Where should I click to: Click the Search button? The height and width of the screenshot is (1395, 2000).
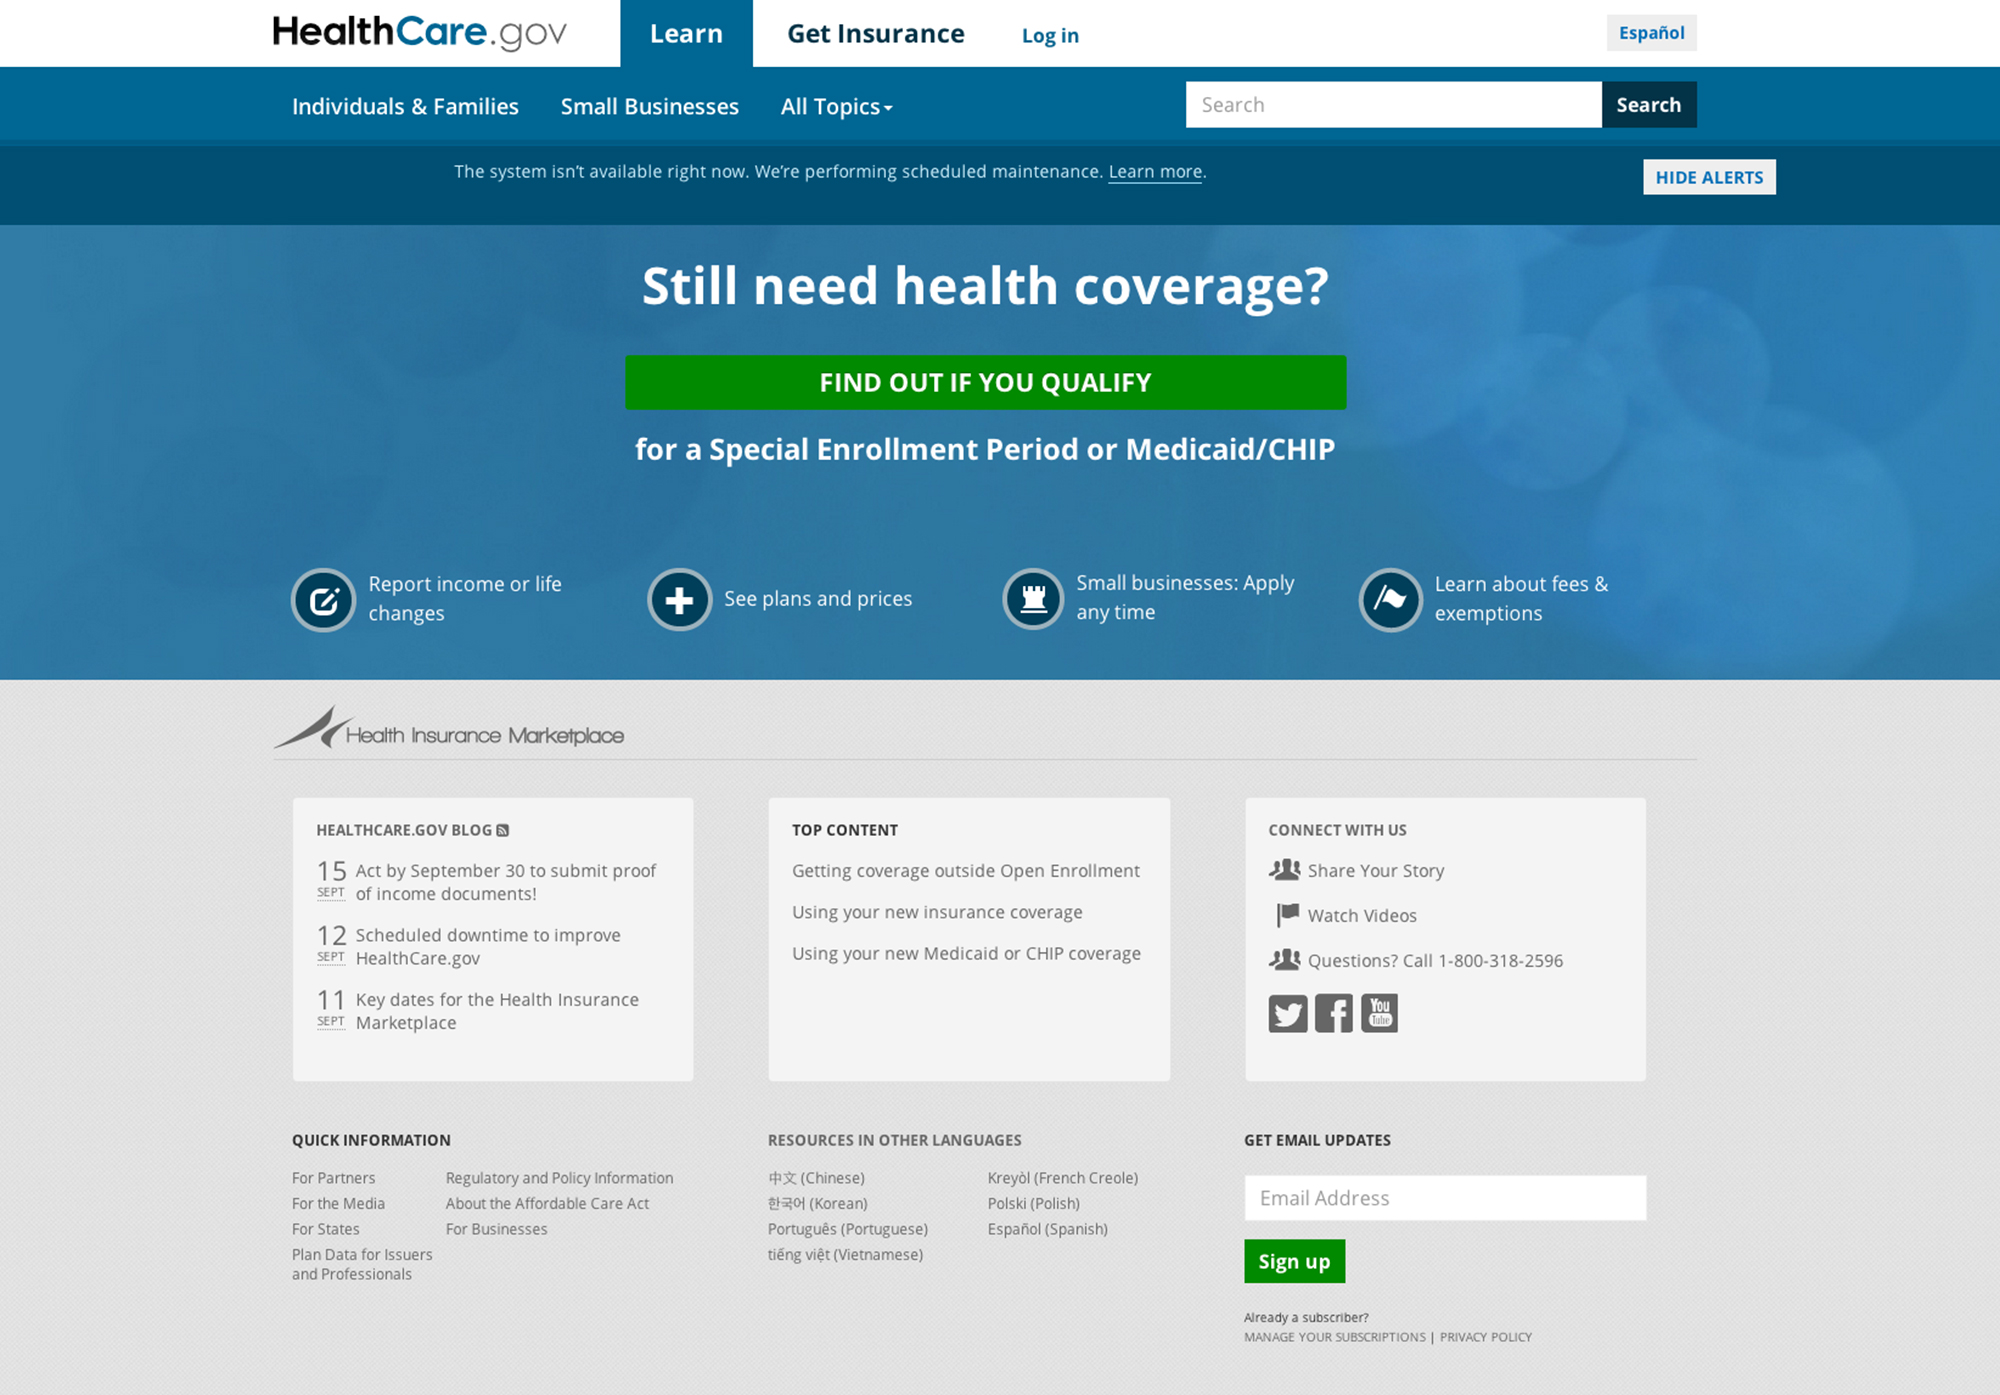click(x=1649, y=105)
